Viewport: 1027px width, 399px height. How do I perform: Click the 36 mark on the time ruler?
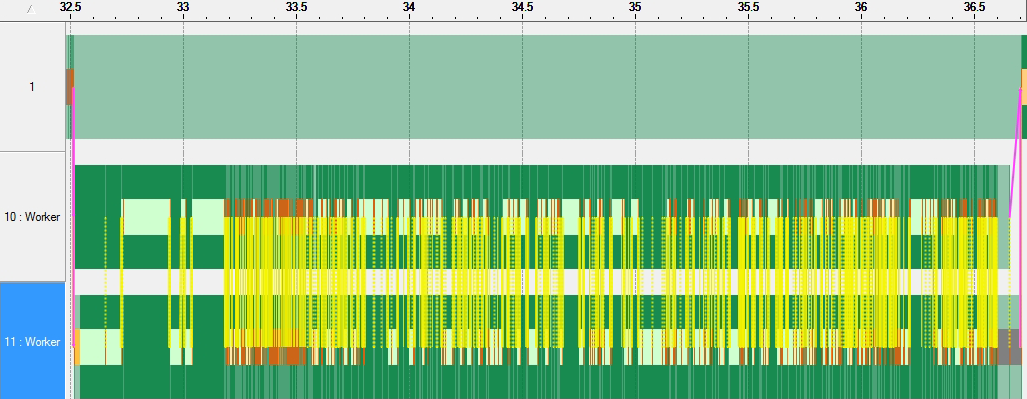tap(861, 7)
